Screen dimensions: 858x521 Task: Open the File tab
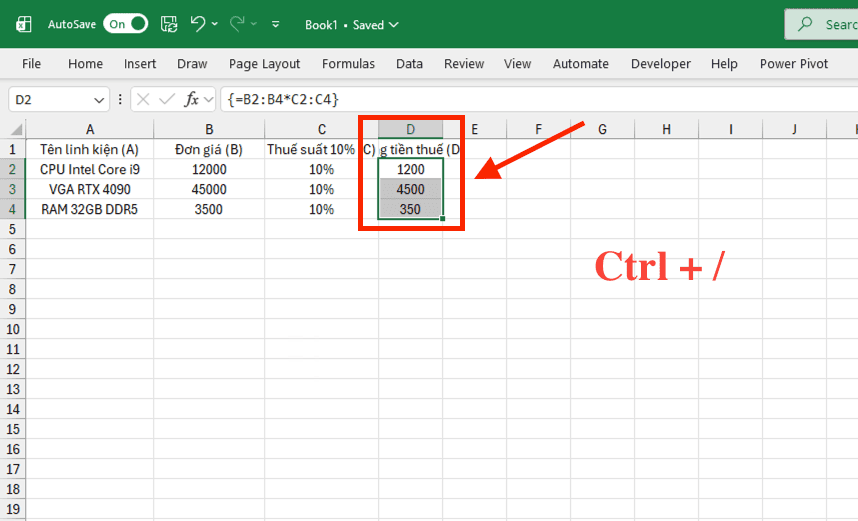click(31, 63)
